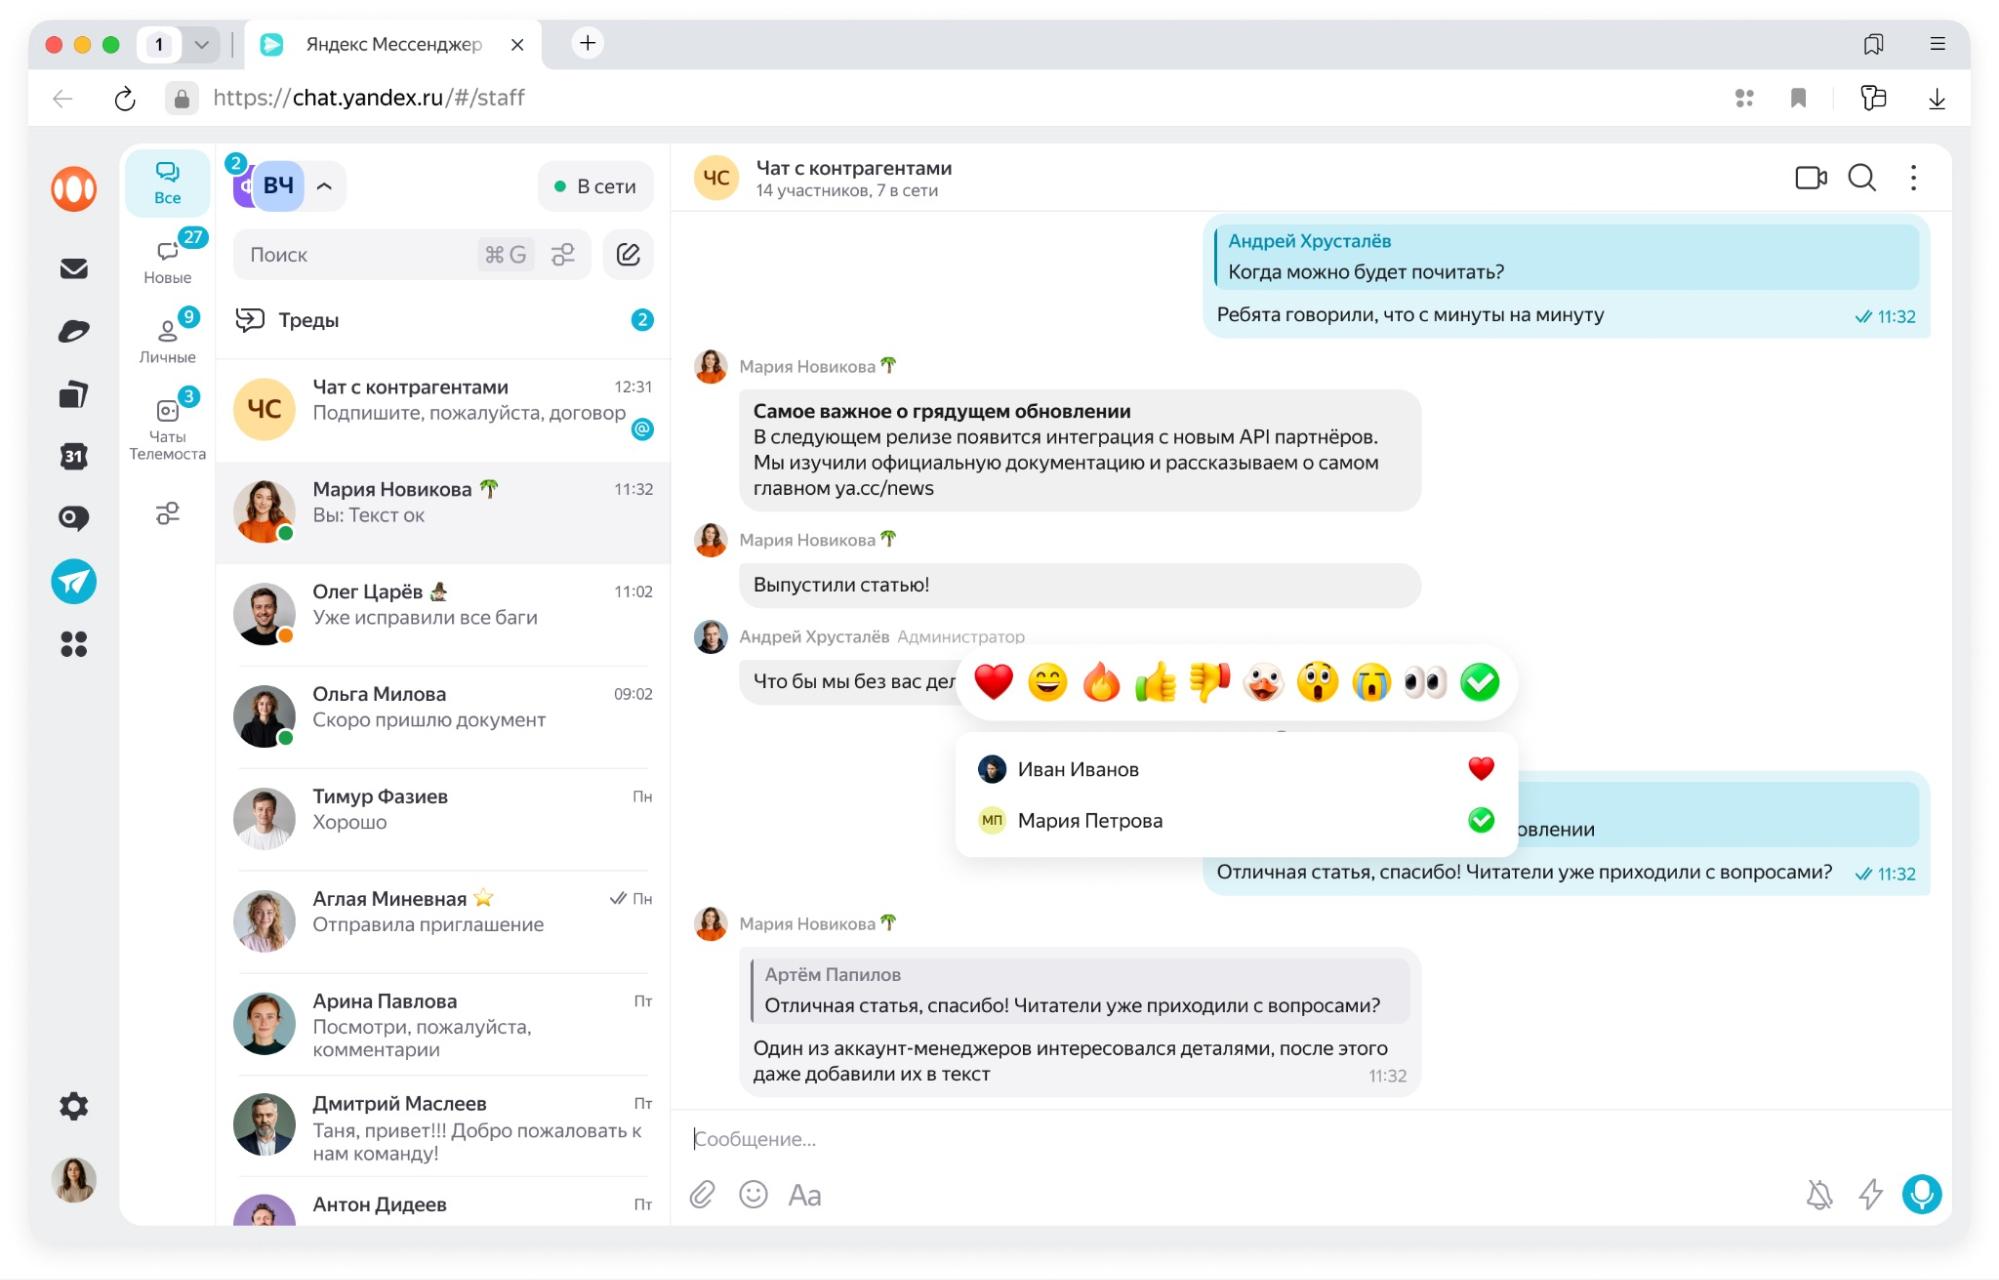Toggle text formatting Aa button
The height and width of the screenshot is (1280, 1999).
[805, 1194]
